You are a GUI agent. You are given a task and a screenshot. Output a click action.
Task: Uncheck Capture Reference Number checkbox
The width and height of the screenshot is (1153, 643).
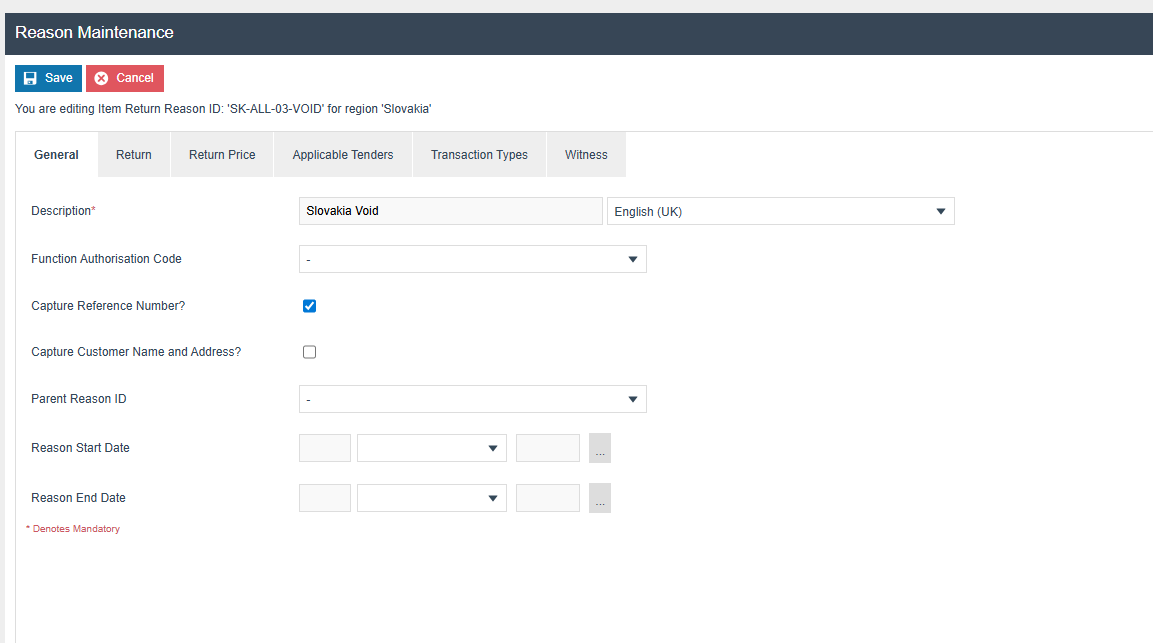click(x=310, y=306)
